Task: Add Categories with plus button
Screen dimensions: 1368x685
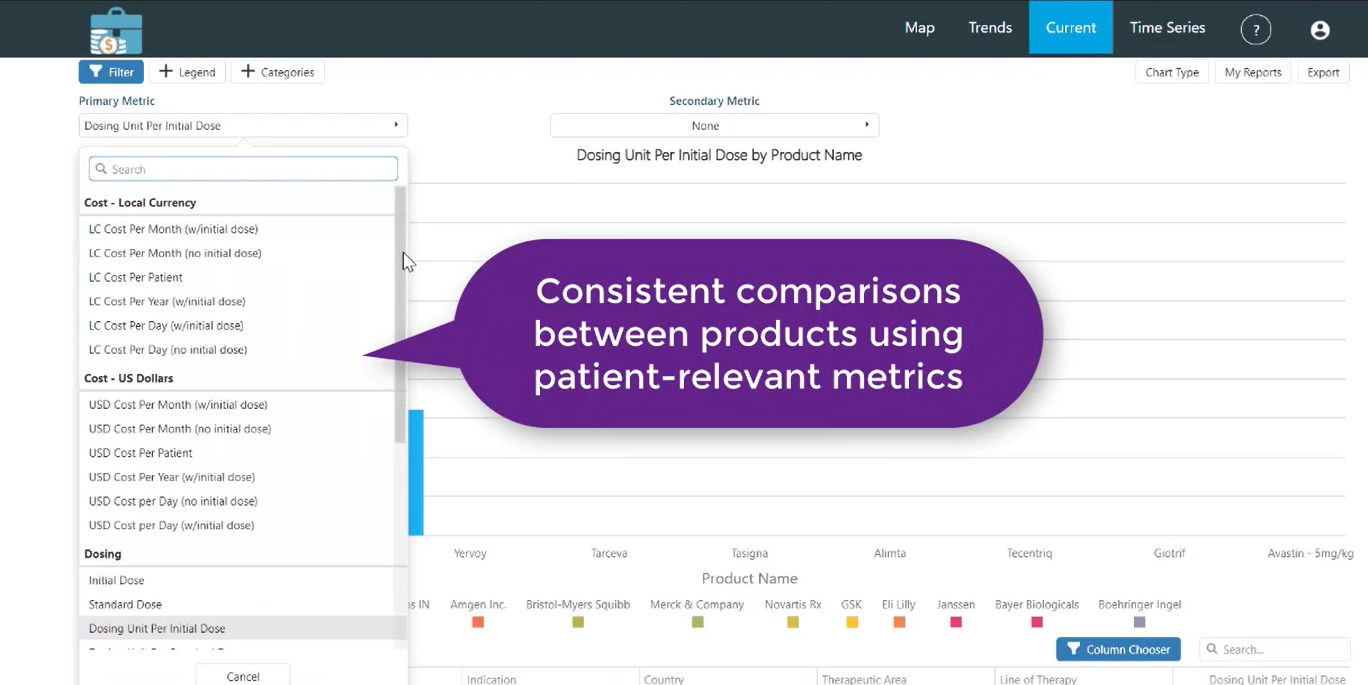Action: tap(278, 72)
